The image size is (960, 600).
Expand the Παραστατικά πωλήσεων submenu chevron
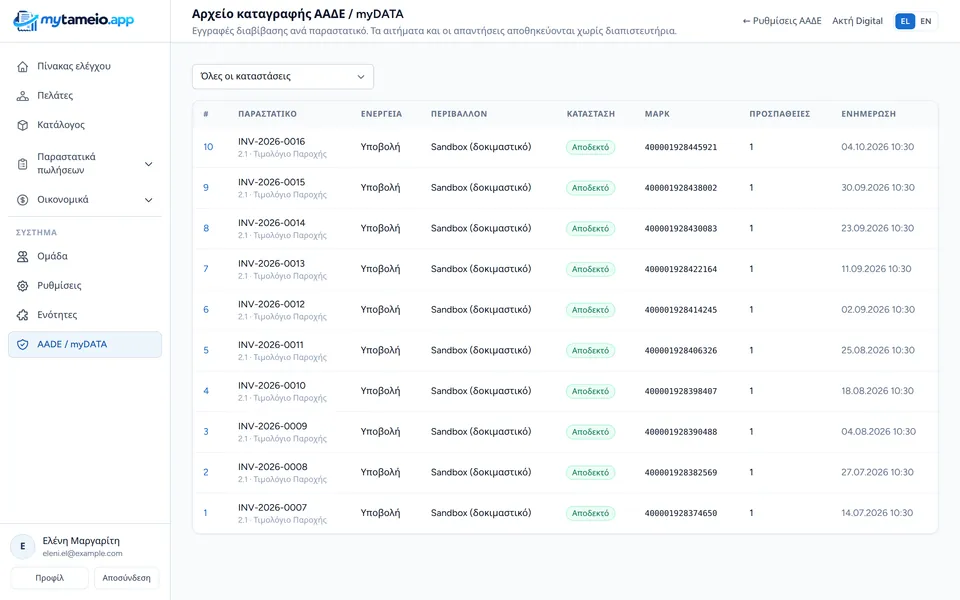coord(148,164)
